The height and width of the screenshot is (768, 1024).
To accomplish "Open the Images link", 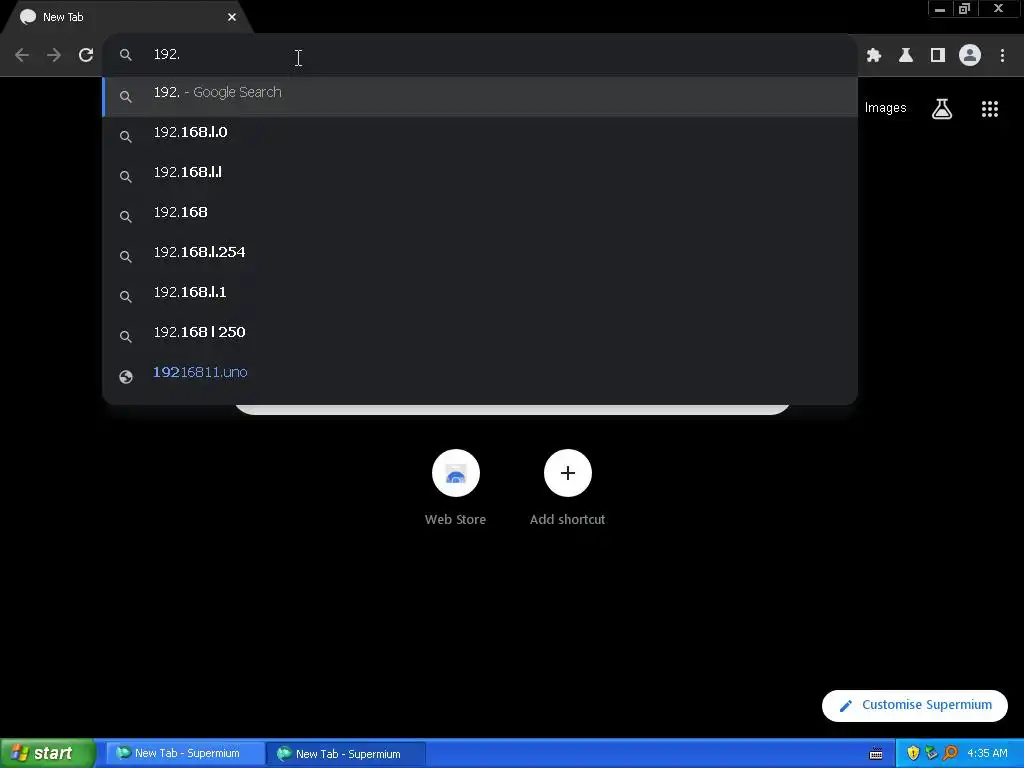I will (886, 108).
